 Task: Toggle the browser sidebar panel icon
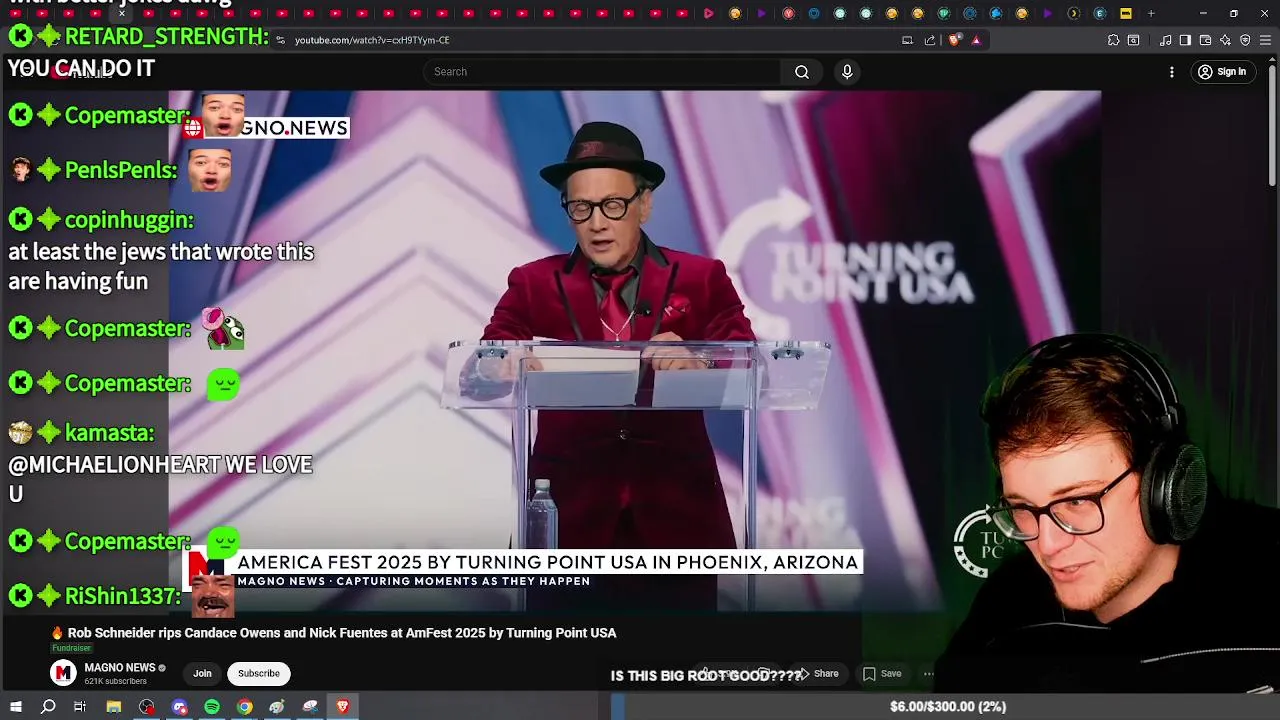tap(1185, 40)
